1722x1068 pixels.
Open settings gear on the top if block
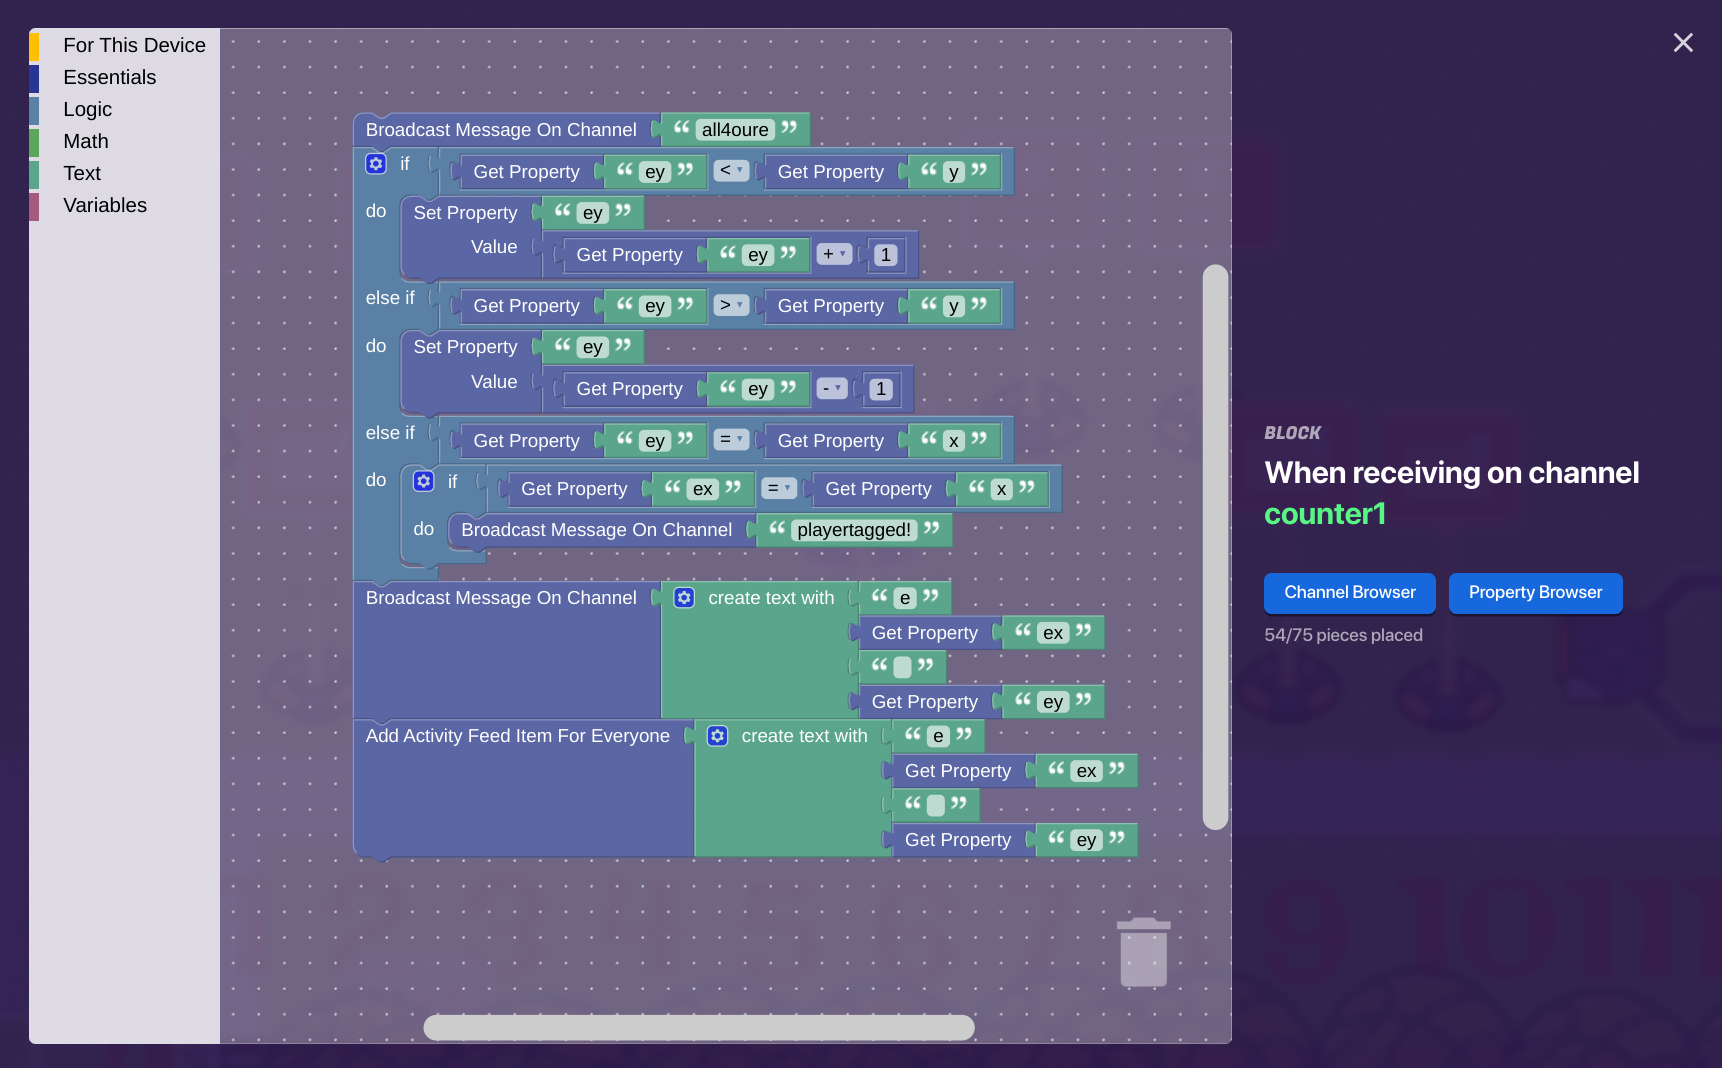pos(375,163)
